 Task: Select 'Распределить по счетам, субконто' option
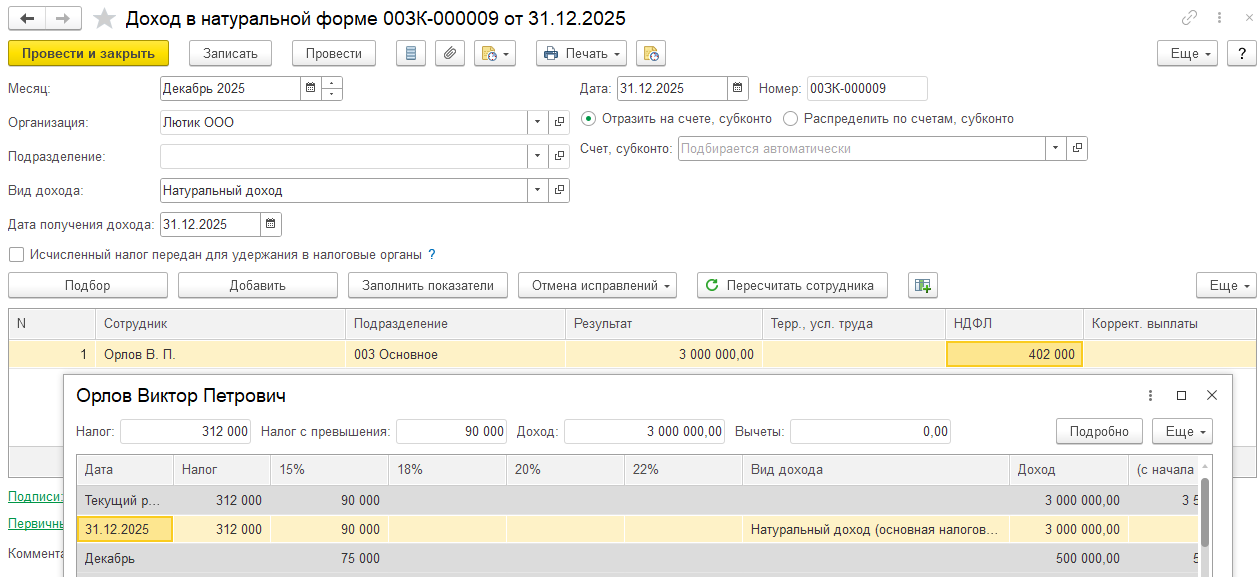(791, 119)
